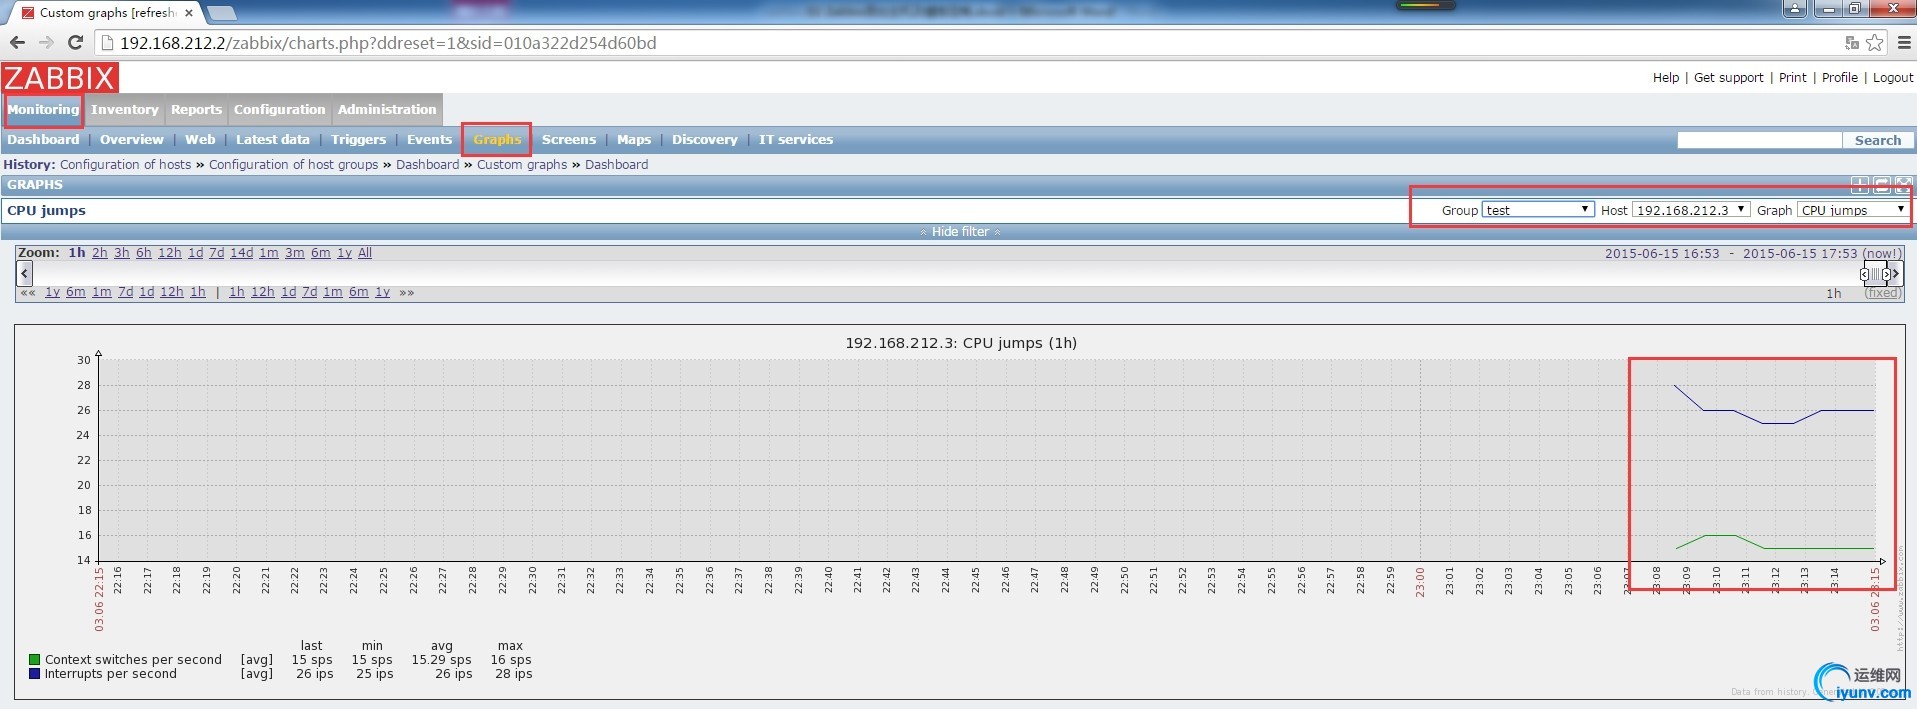Open the translate page icon in address bar

click(1851, 43)
